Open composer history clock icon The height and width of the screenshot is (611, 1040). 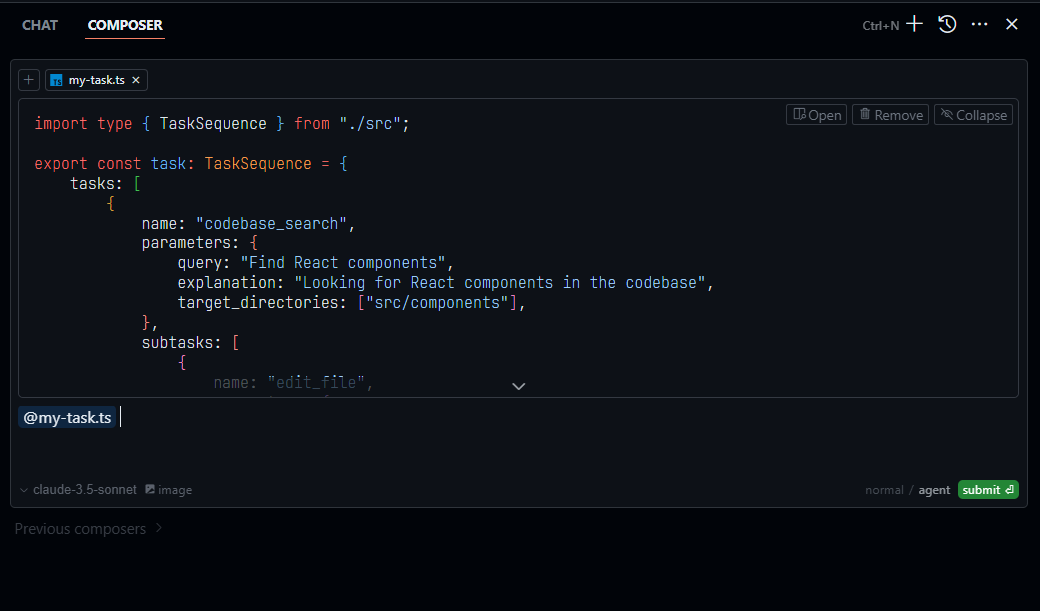(x=947, y=25)
